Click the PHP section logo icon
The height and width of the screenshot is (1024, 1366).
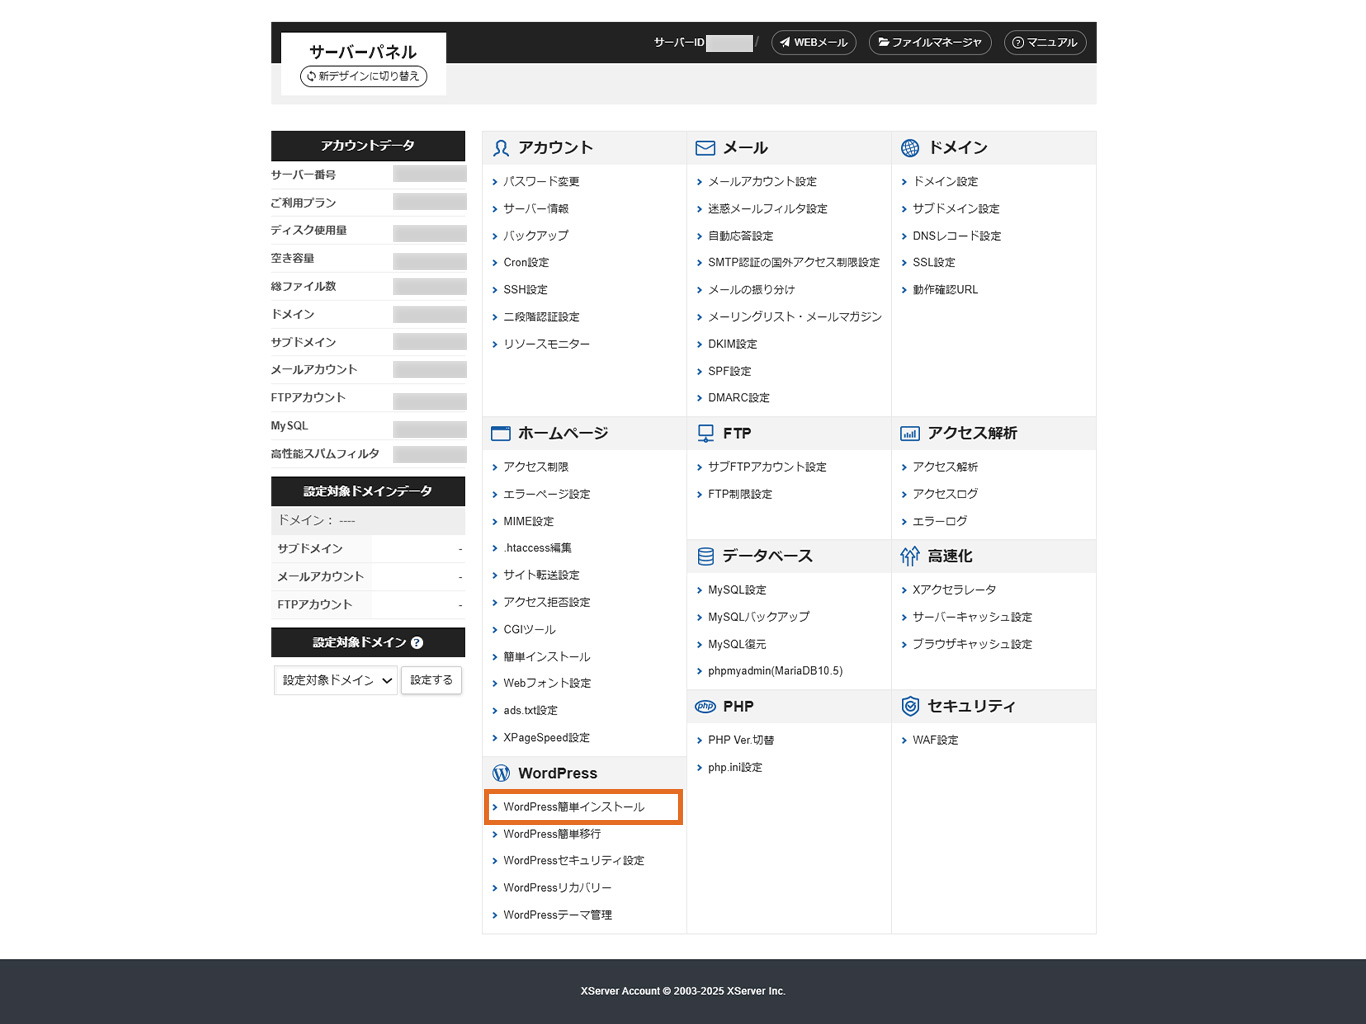pyautogui.click(x=706, y=706)
